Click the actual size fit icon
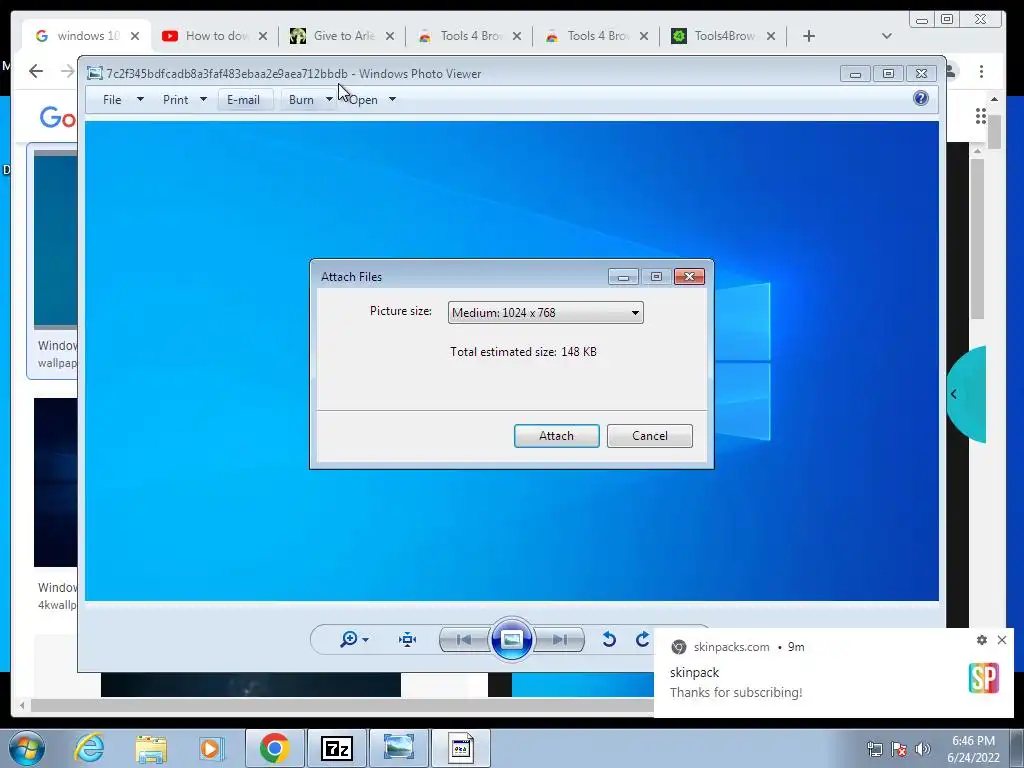 (408, 639)
